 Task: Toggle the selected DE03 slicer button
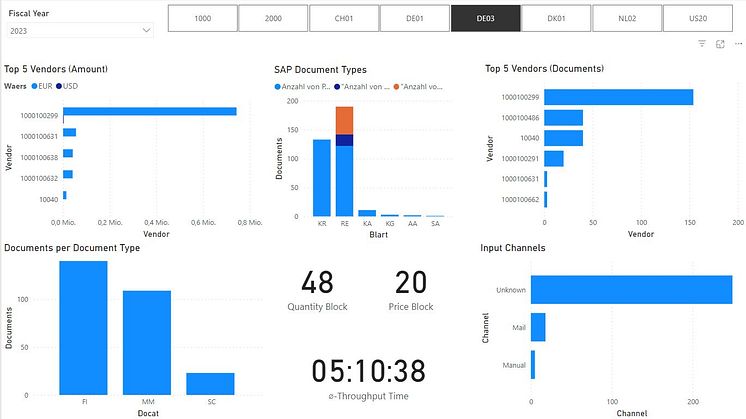(x=485, y=18)
